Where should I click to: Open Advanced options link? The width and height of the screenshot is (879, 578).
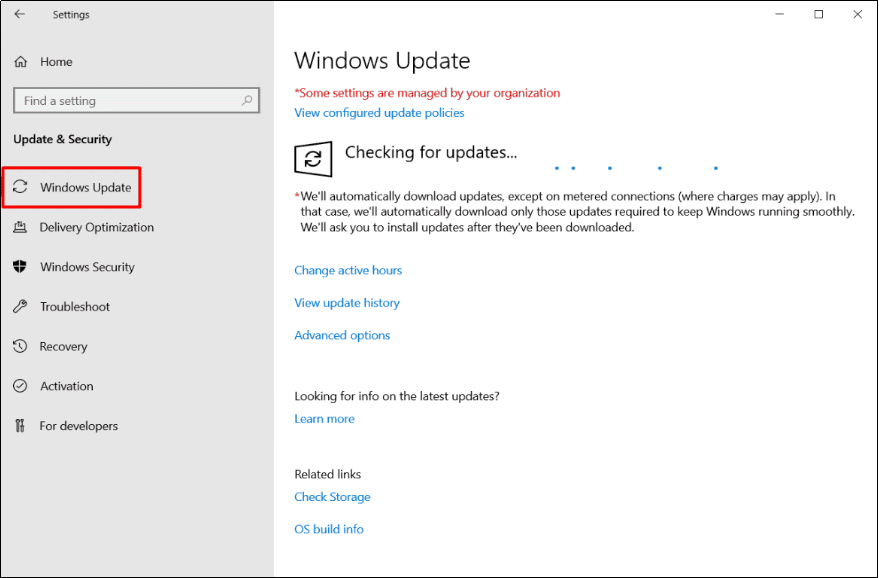tap(342, 335)
